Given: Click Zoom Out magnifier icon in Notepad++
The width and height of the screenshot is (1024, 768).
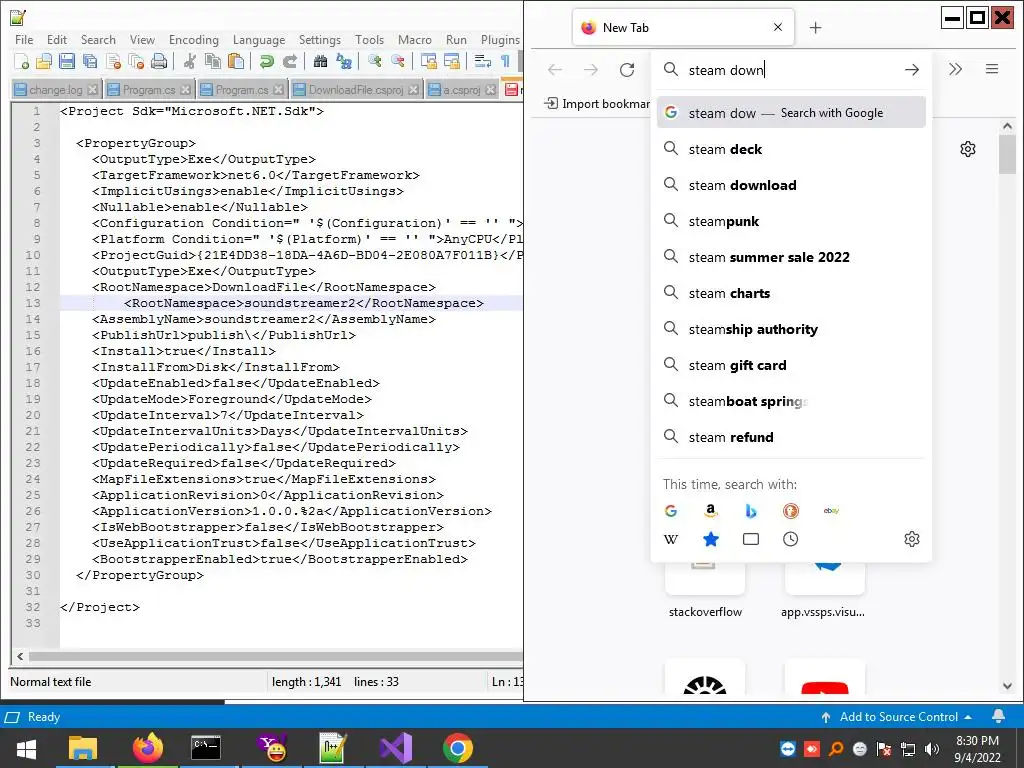Looking at the screenshot, I should pos(397,61).
